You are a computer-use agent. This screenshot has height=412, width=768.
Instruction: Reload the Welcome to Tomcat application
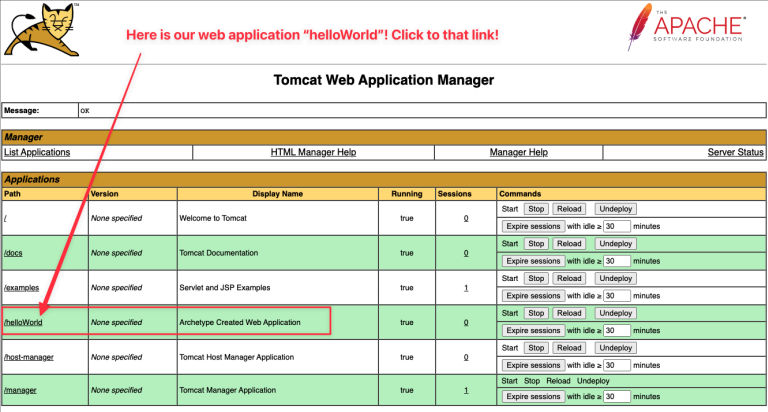click(x=569, y=209)
